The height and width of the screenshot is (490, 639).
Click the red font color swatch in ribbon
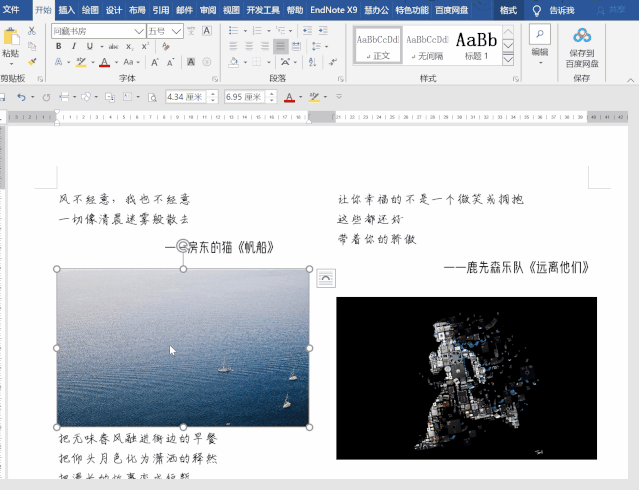(104, 62)
